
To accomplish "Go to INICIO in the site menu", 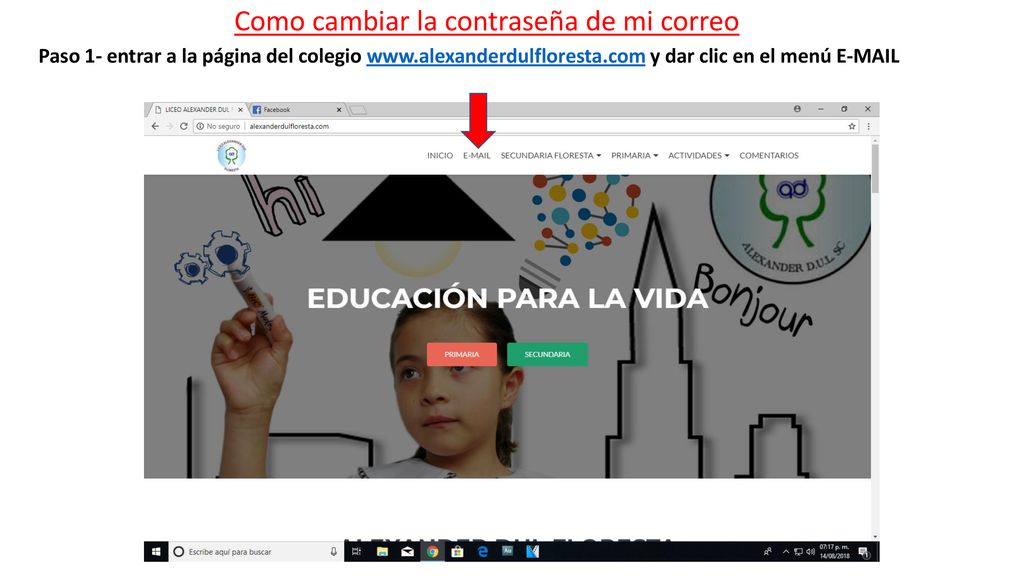I will pyautogui.click(x=440, y=155).
